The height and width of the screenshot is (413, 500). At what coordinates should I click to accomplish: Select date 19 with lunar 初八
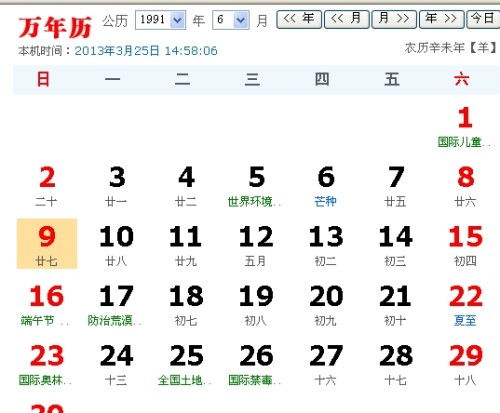256,305
